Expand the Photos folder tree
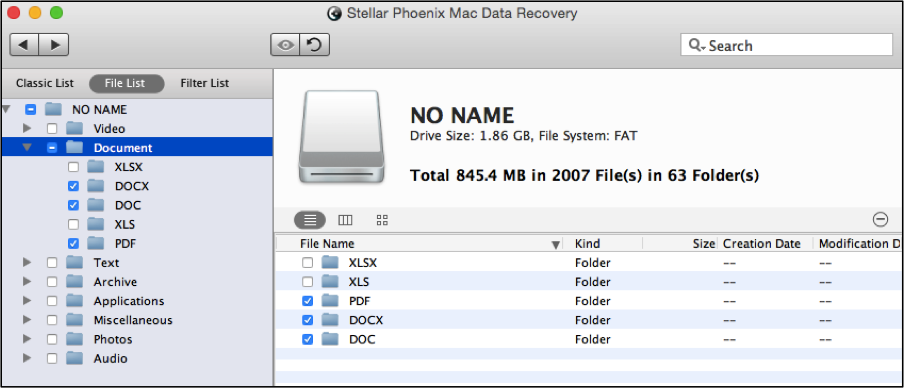This screenshot has width=904, height=388. click(x=27, y=339)
